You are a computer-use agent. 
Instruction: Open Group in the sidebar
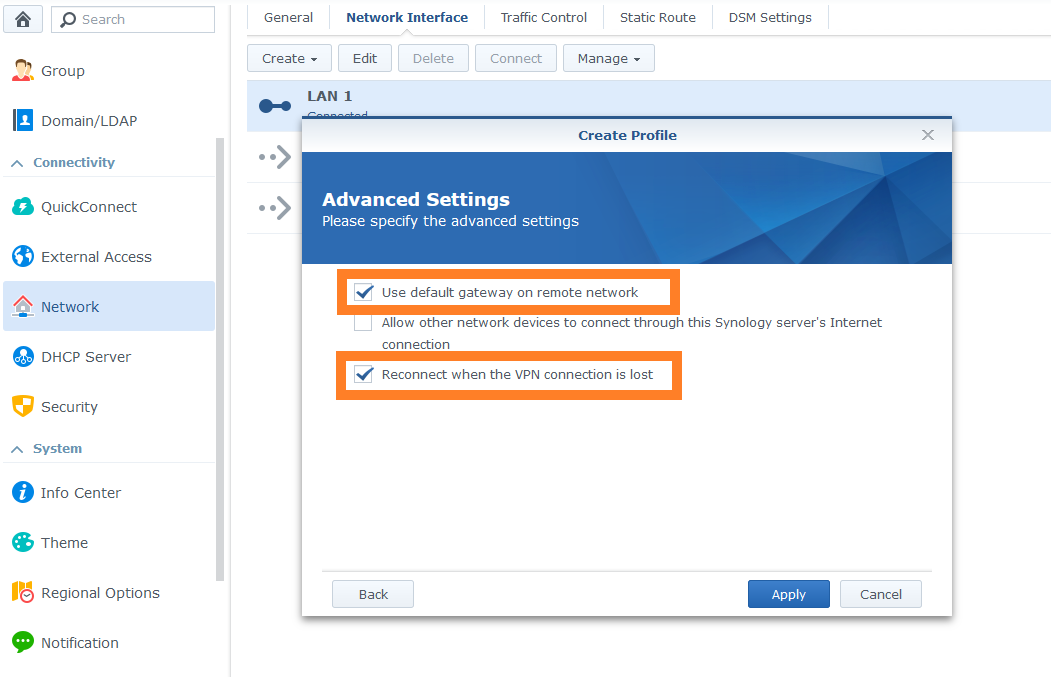point(109,70)
